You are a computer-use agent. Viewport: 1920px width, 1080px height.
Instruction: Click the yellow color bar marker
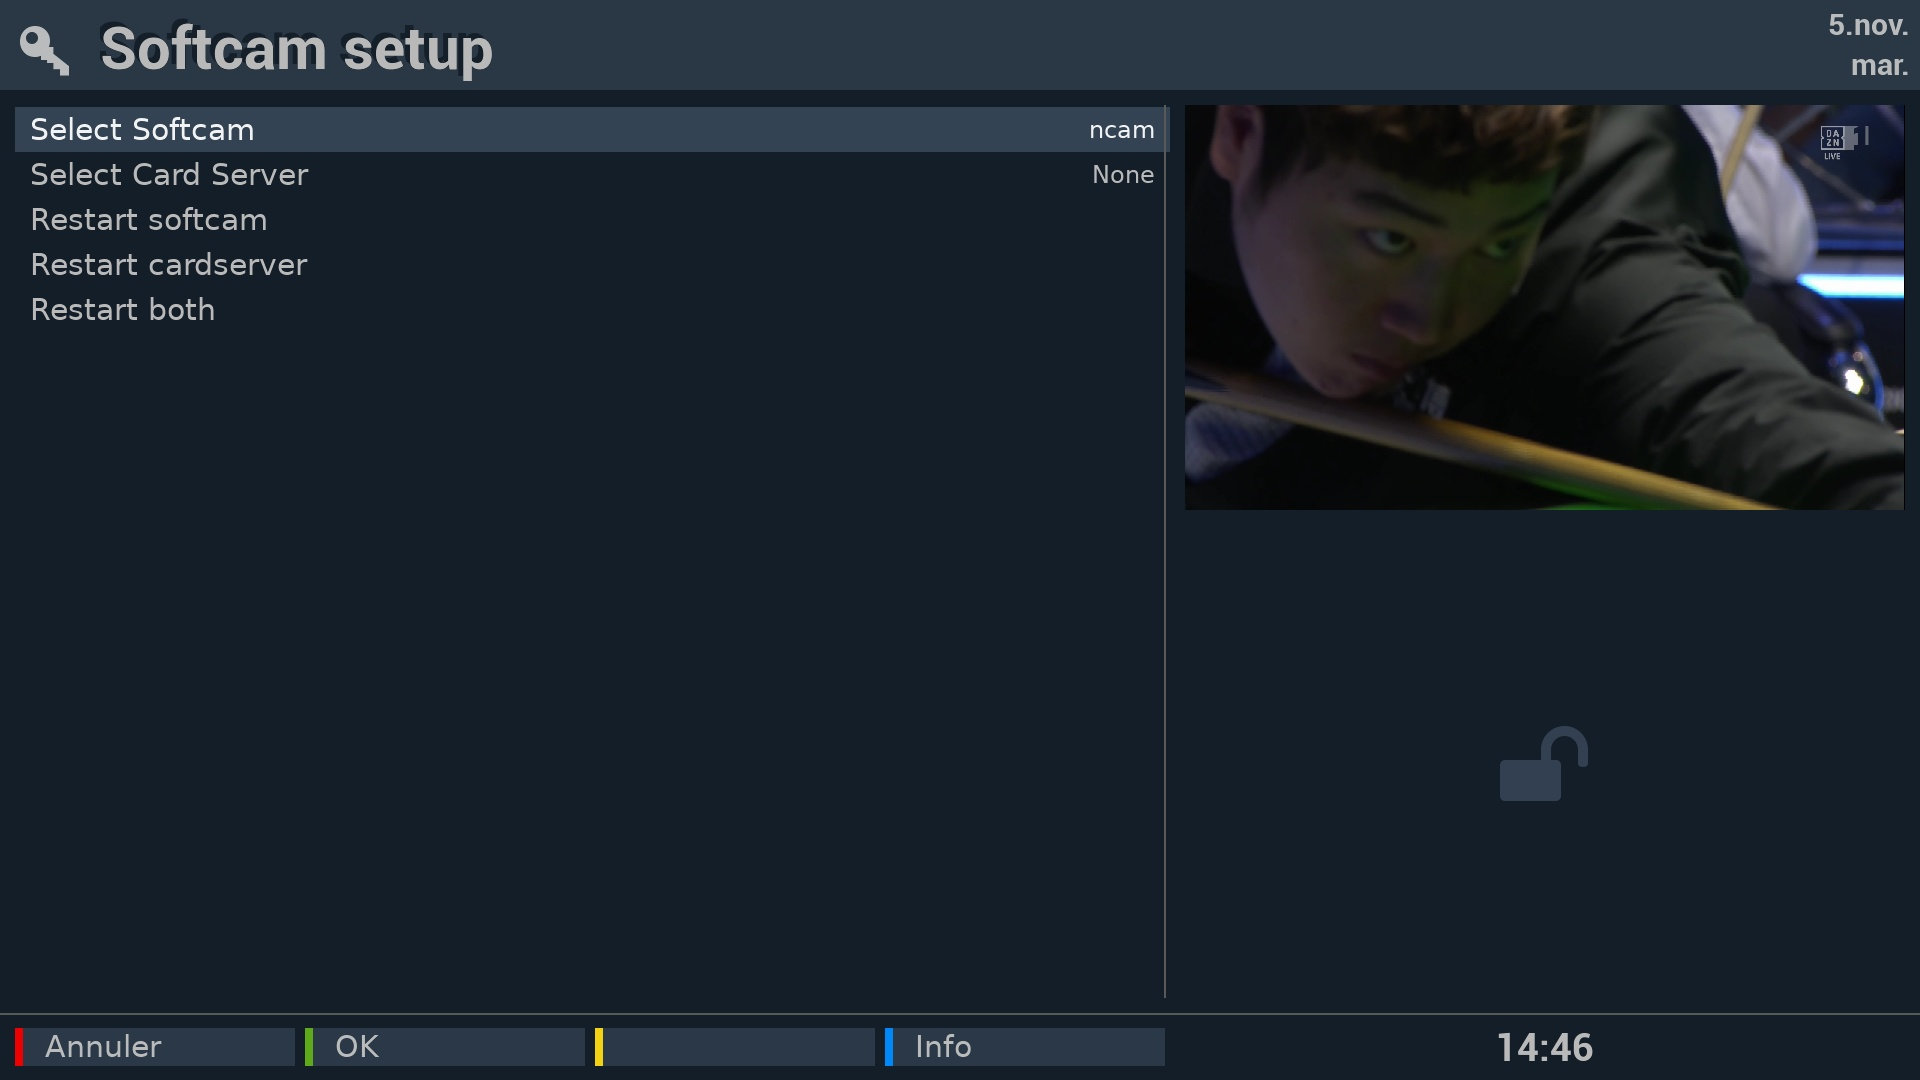pyautogui.click(x=599, y=1046)
